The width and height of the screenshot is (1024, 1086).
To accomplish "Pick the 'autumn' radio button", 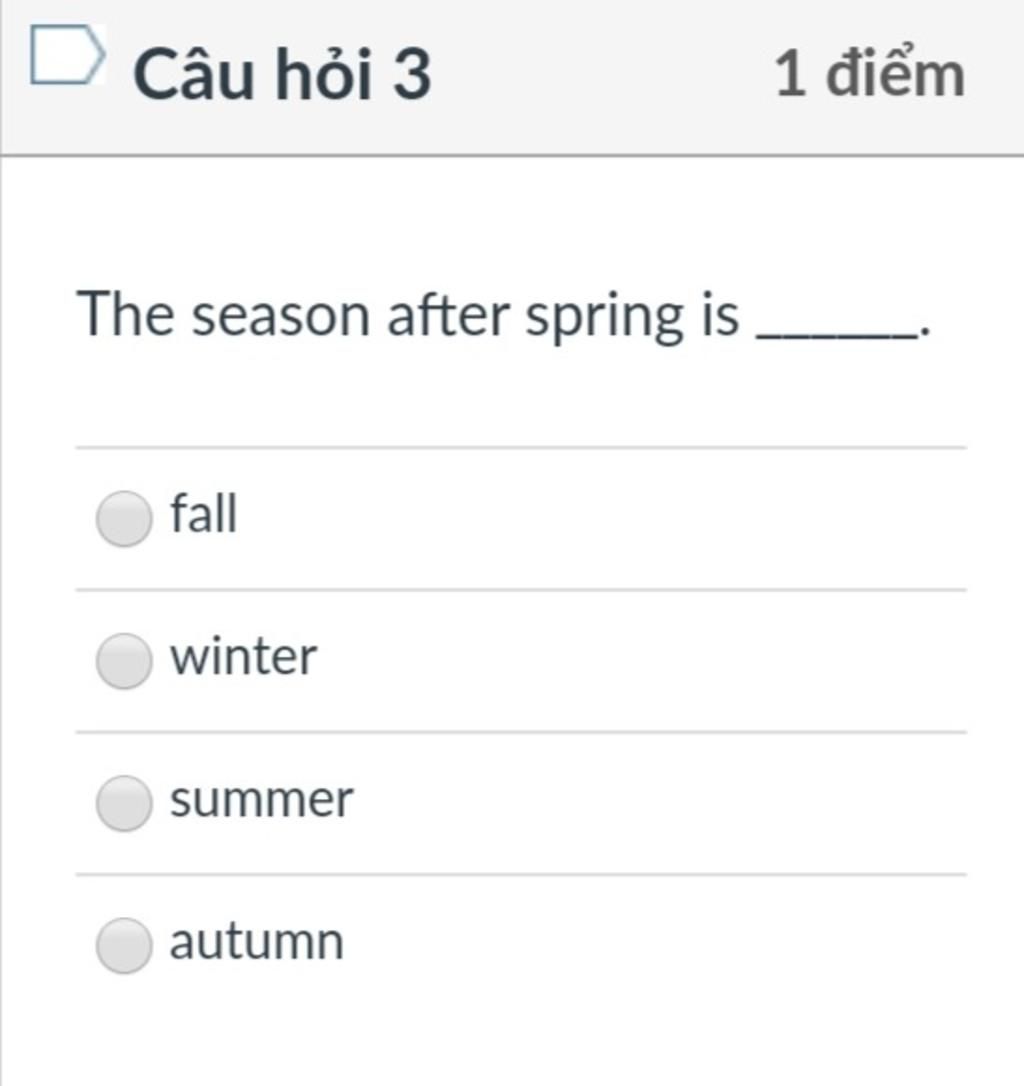I will (124, 945).
